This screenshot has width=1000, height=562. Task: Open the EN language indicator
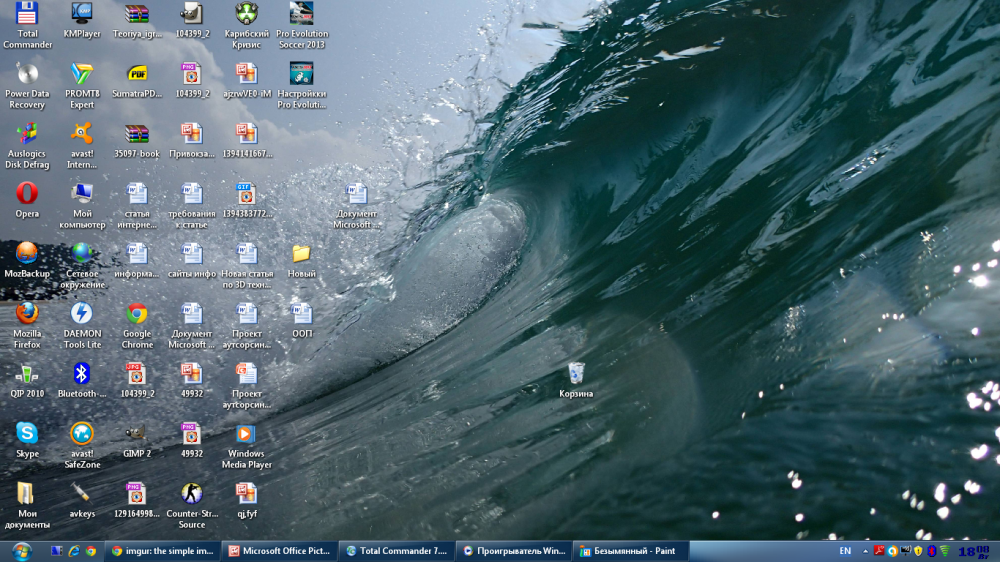(x=845, y=551)
